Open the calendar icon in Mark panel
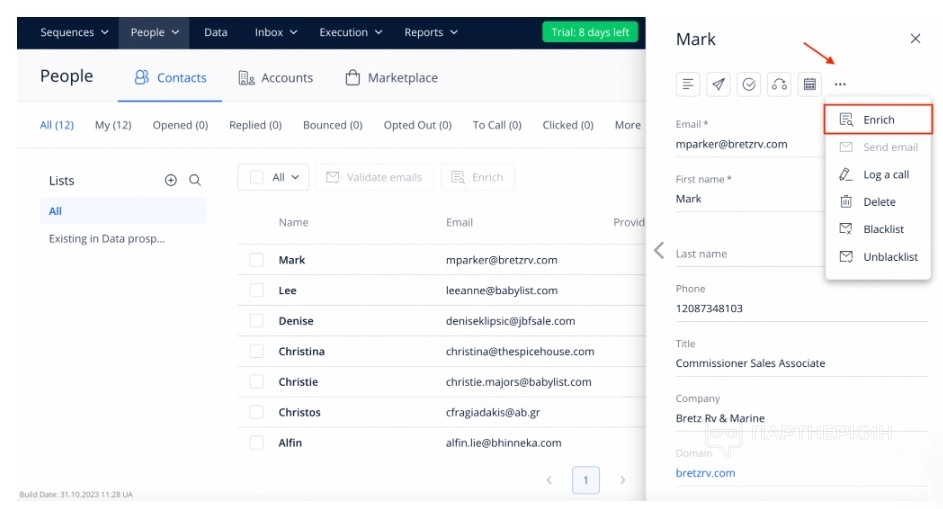This screenshot has width=943, height=509. click(810, 84)
